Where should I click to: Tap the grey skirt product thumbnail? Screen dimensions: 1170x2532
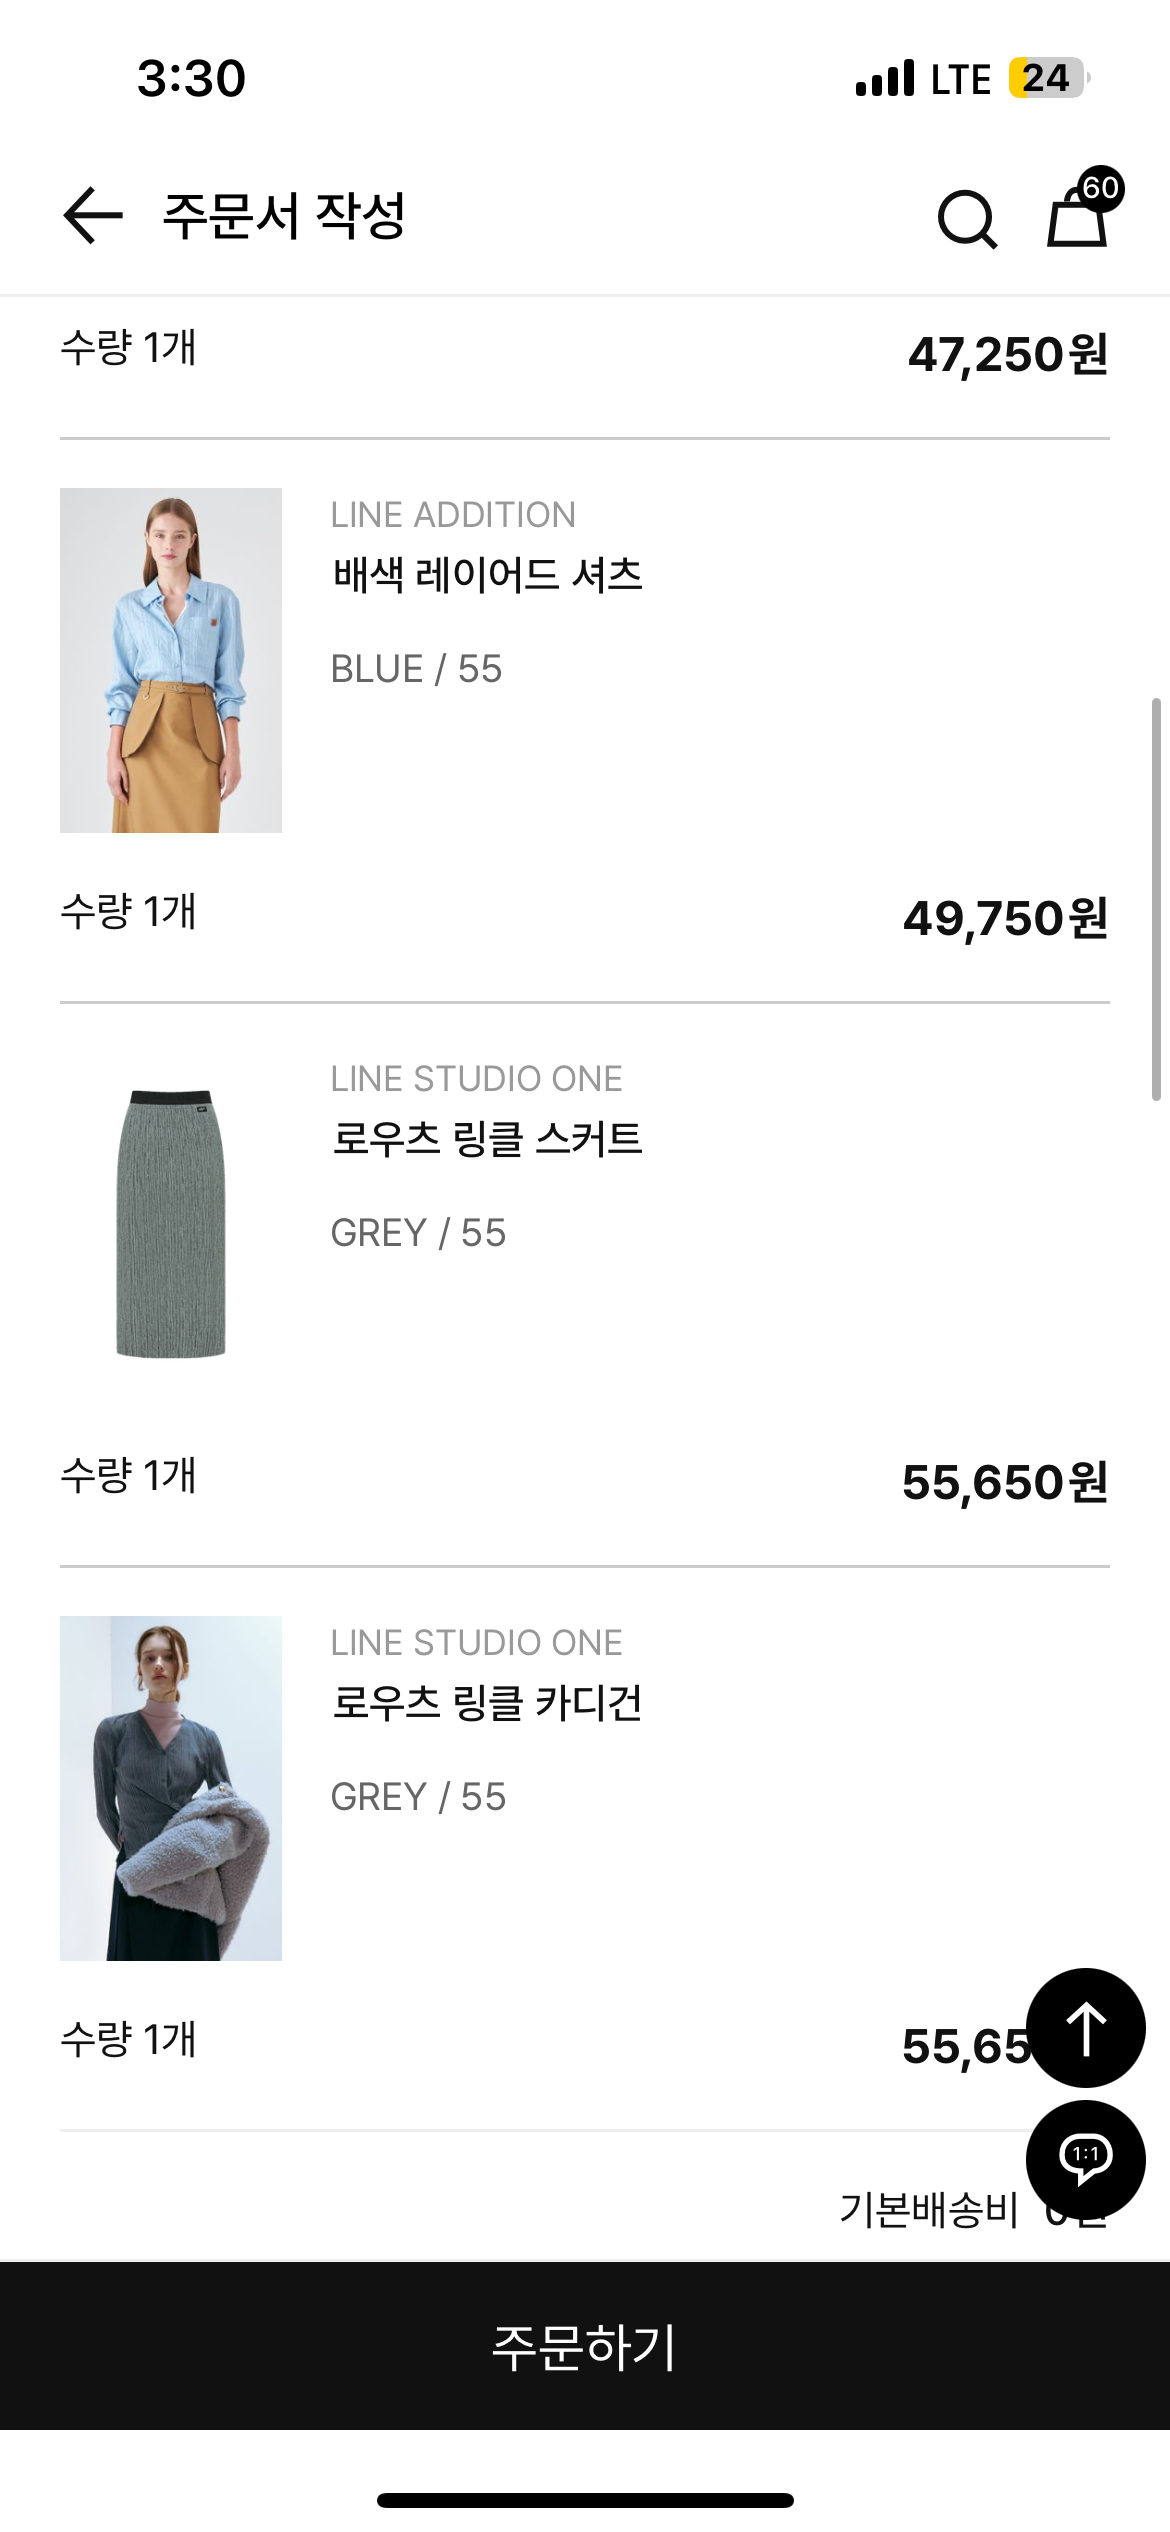(171, 1224)
